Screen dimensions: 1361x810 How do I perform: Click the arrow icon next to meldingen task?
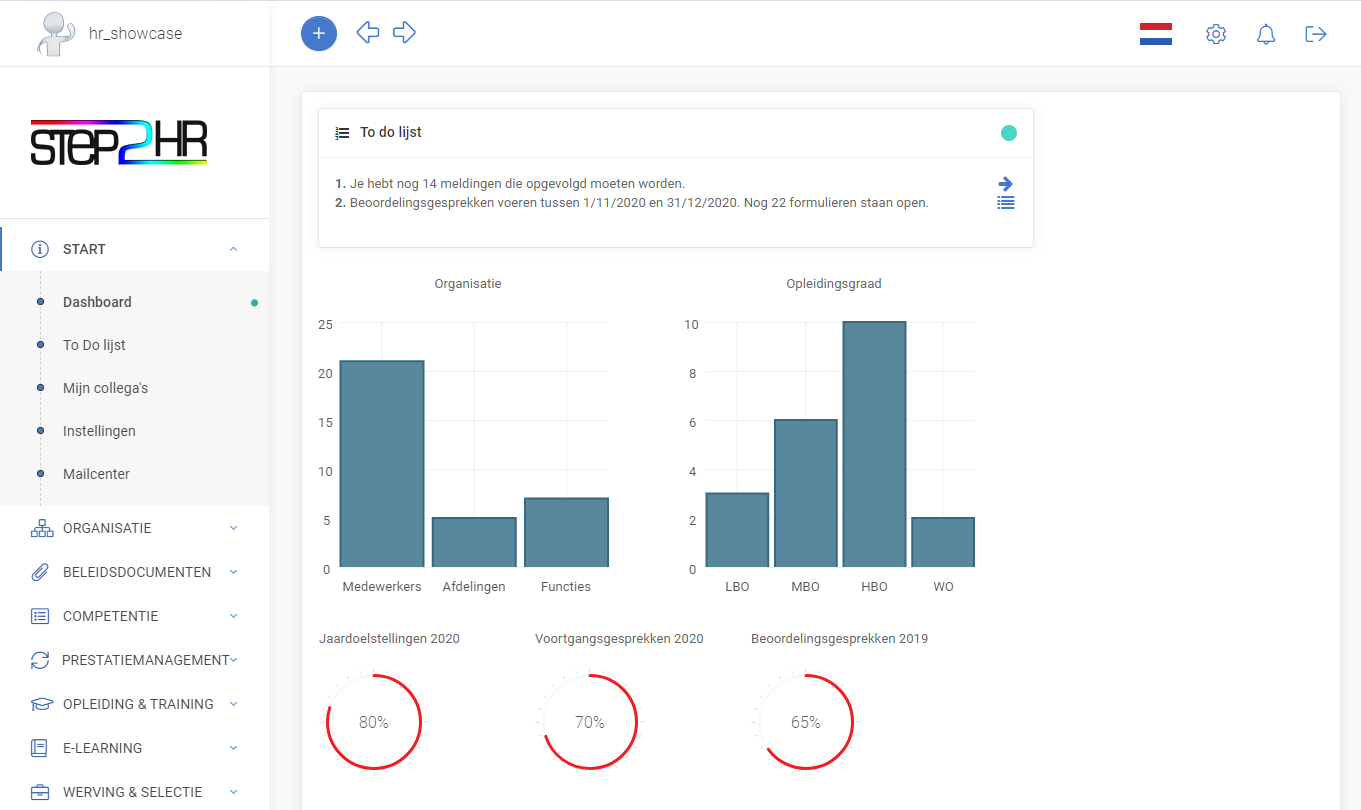[x=1005, y=183]
